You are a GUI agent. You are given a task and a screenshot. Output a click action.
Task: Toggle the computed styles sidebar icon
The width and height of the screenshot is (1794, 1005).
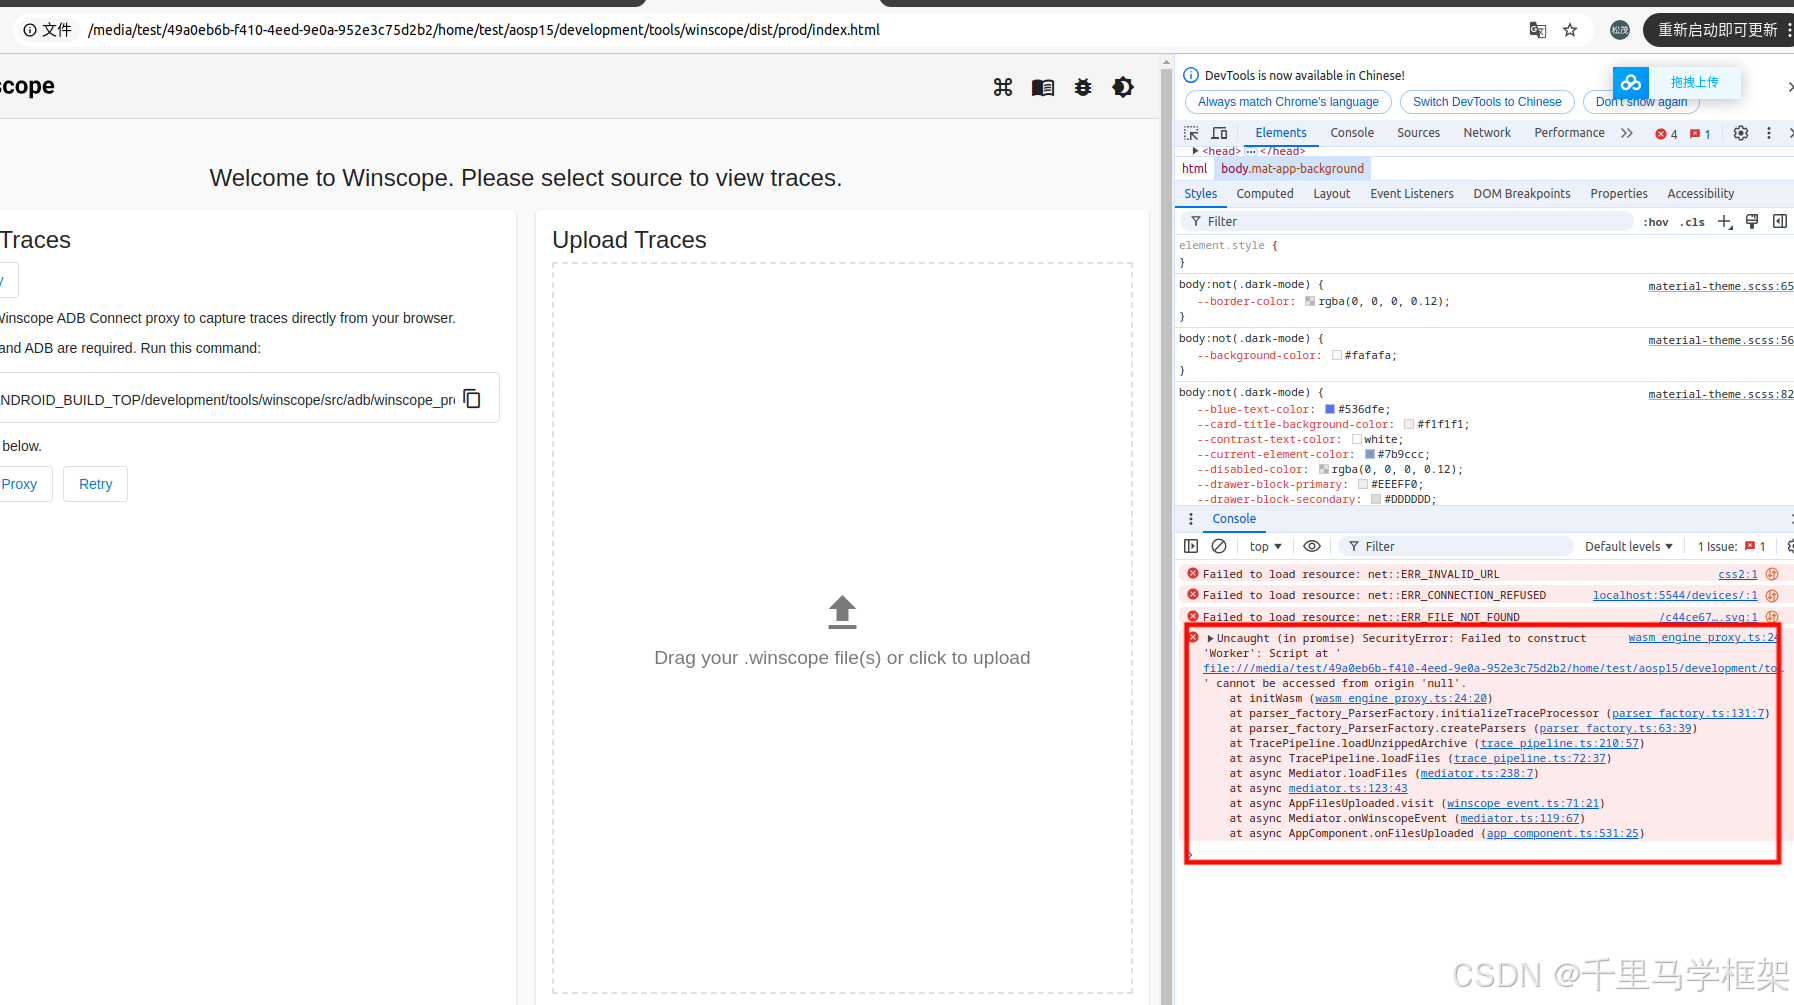[1780, 222]
